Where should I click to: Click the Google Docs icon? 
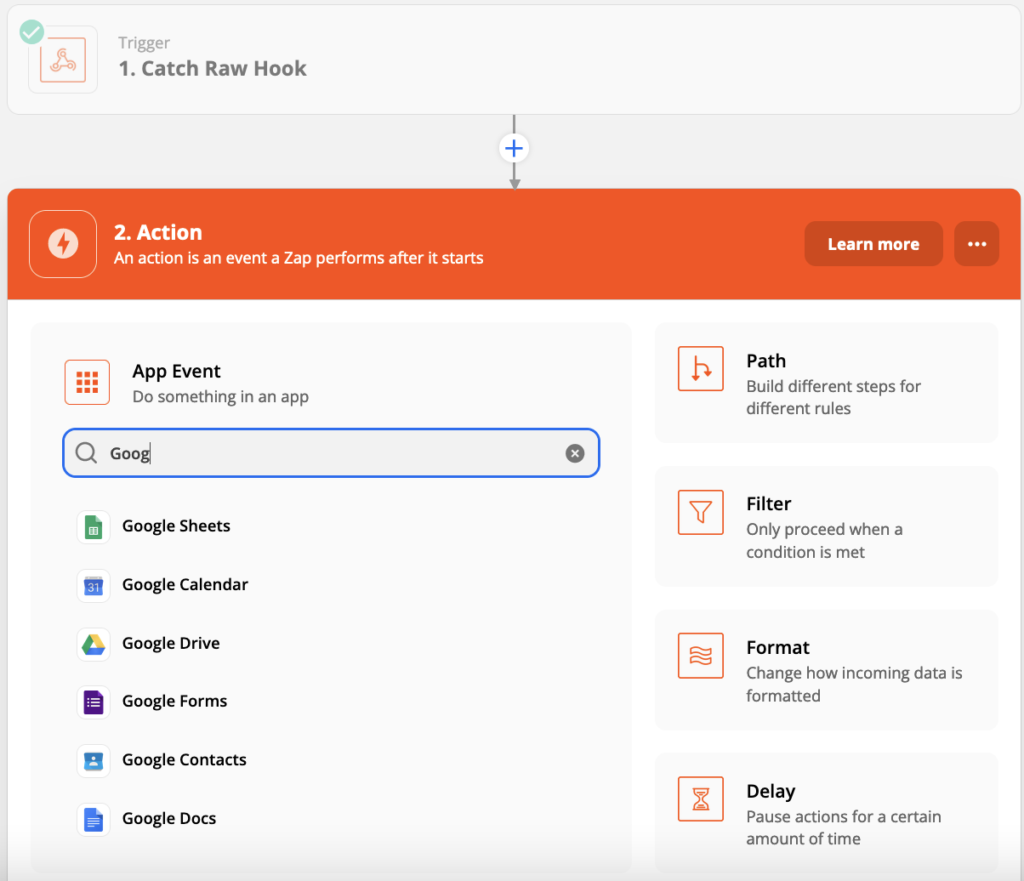click(x=93, y=819)
